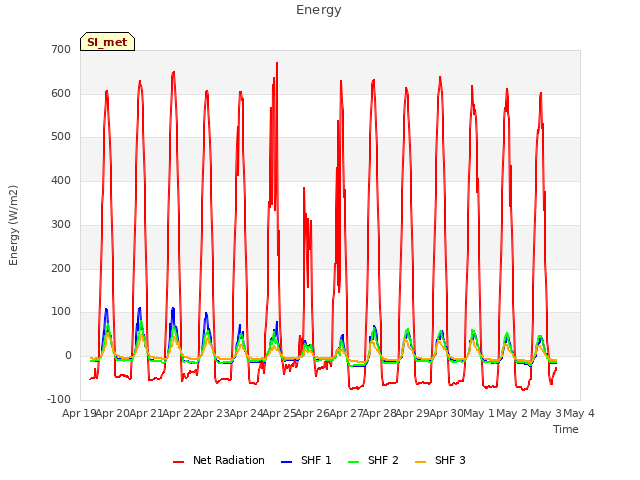The image size is (640, 480).
Task: Click the Apr 24 x-axis tick label
Action: coord(246,413)
